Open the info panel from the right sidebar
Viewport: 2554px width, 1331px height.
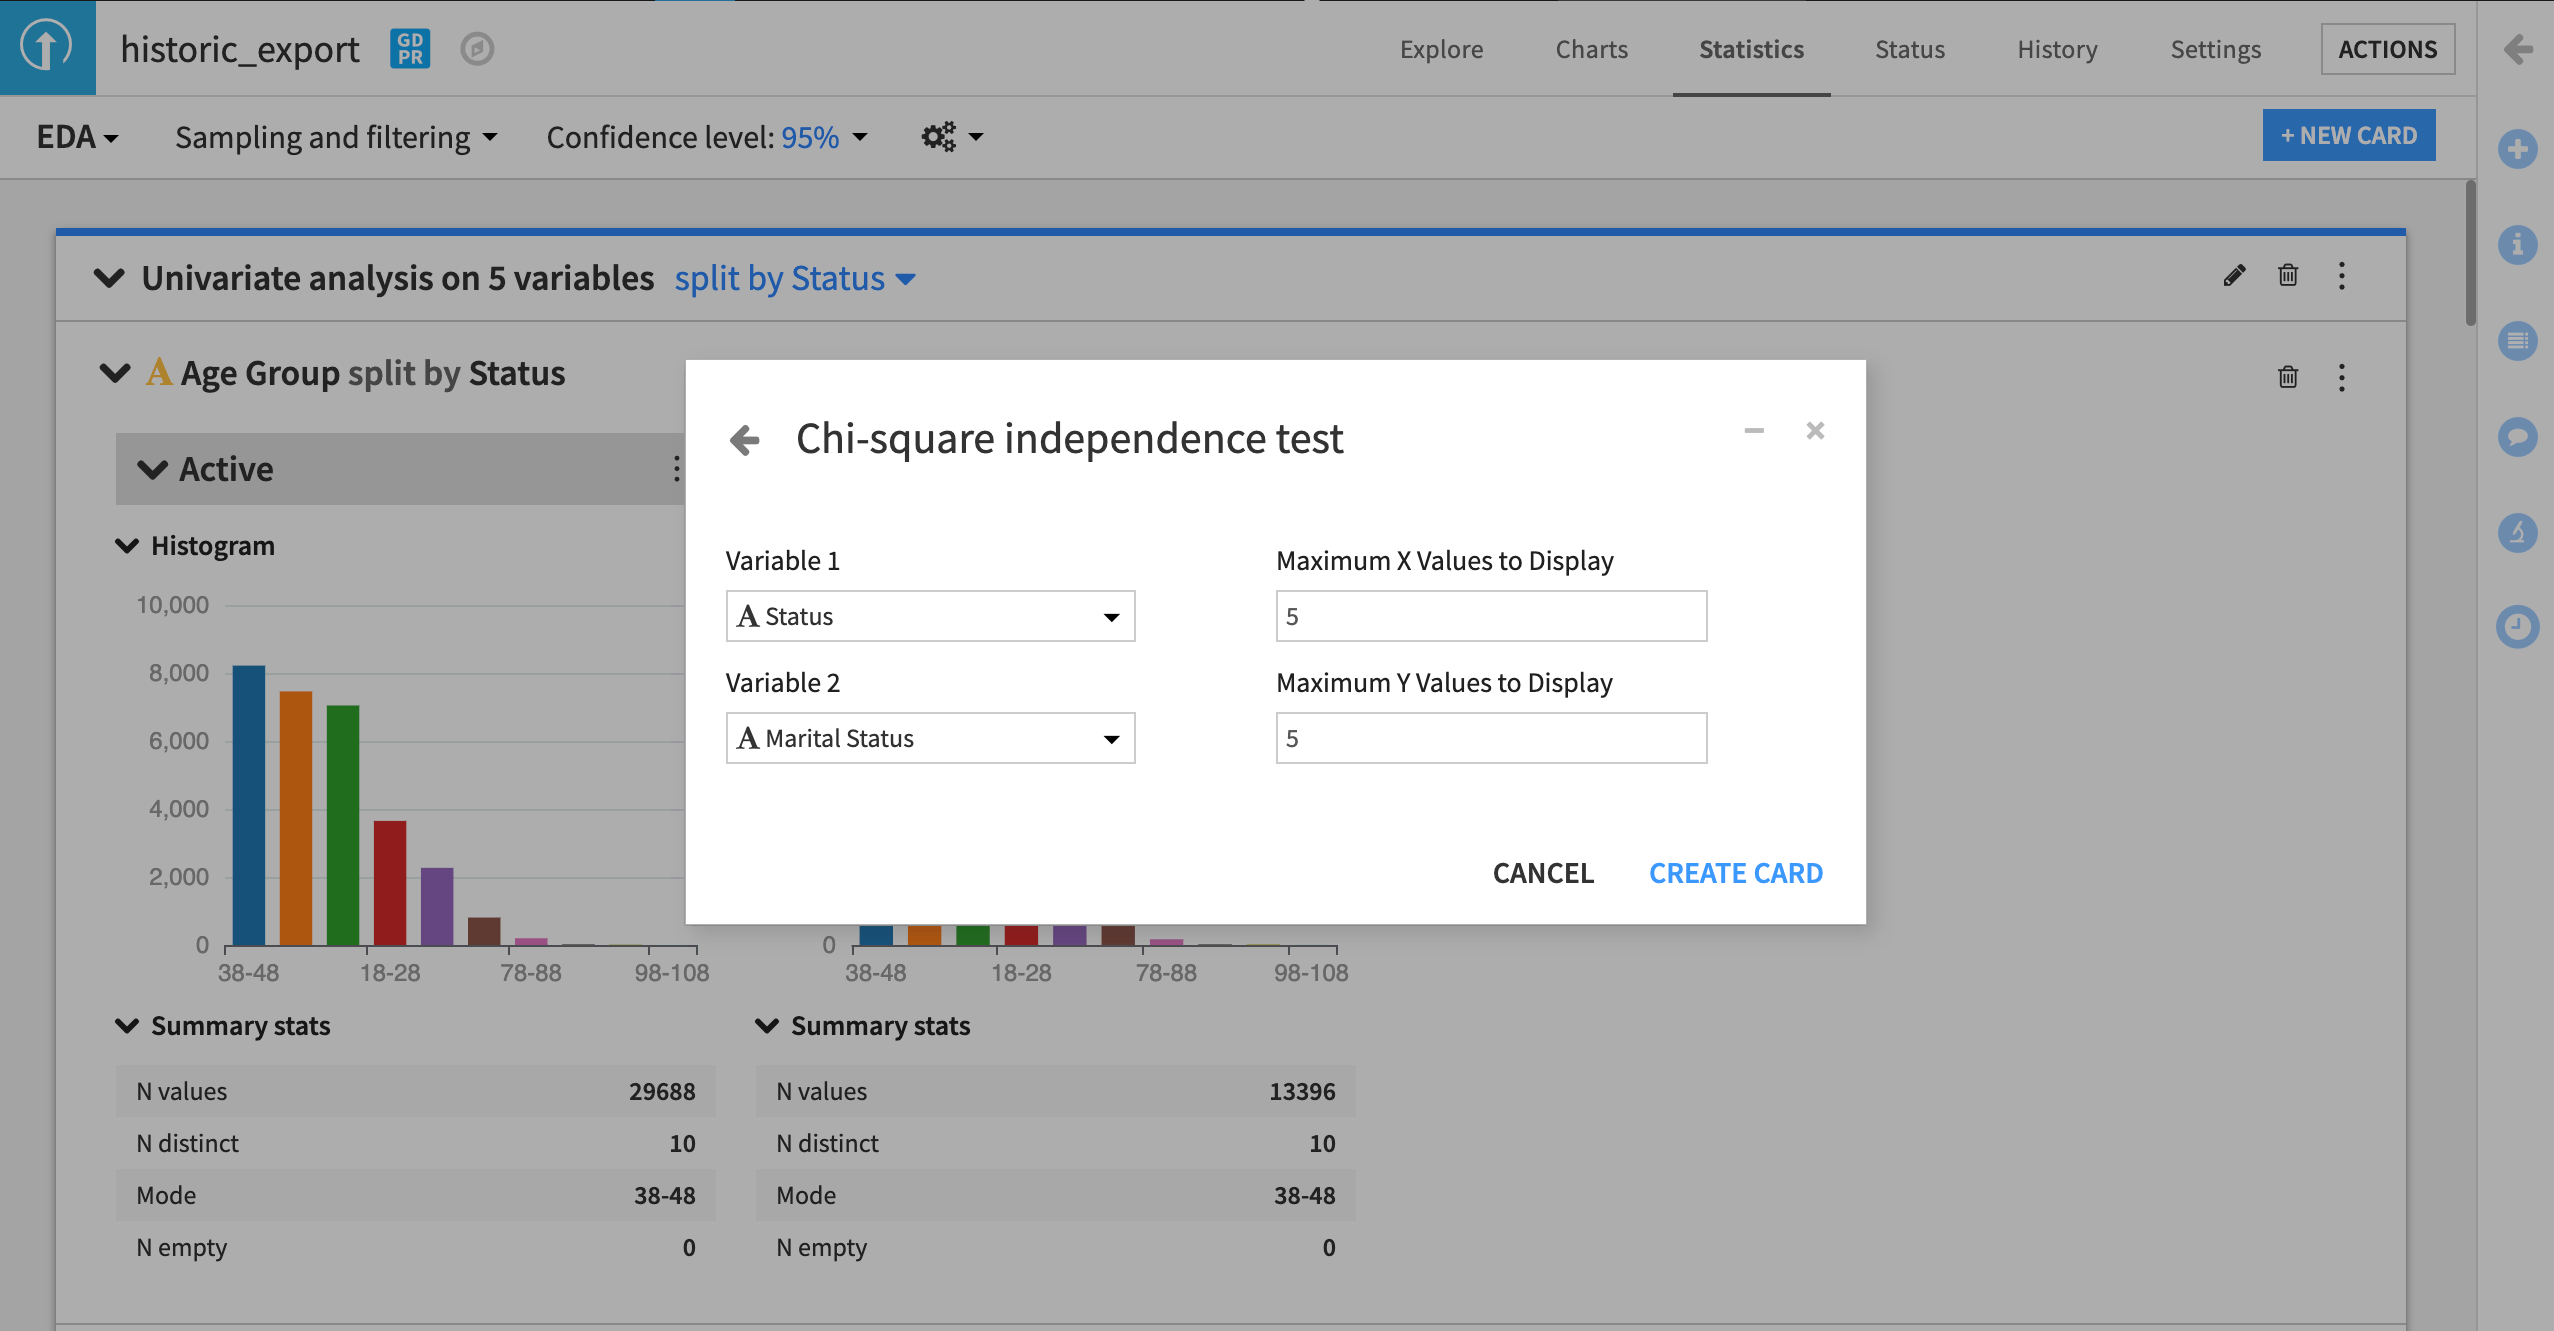tap(2518, 243)
